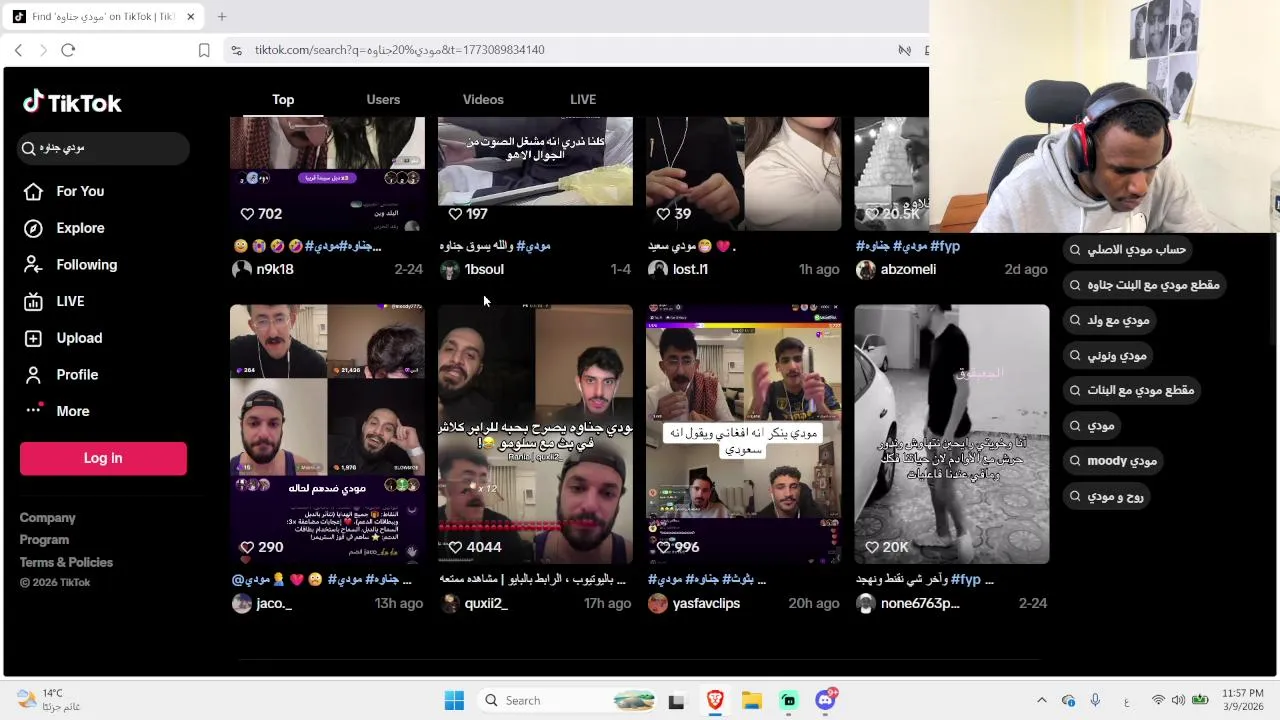Open Profile person icon
The image size is (1280, 720).
tap(33, 375)
